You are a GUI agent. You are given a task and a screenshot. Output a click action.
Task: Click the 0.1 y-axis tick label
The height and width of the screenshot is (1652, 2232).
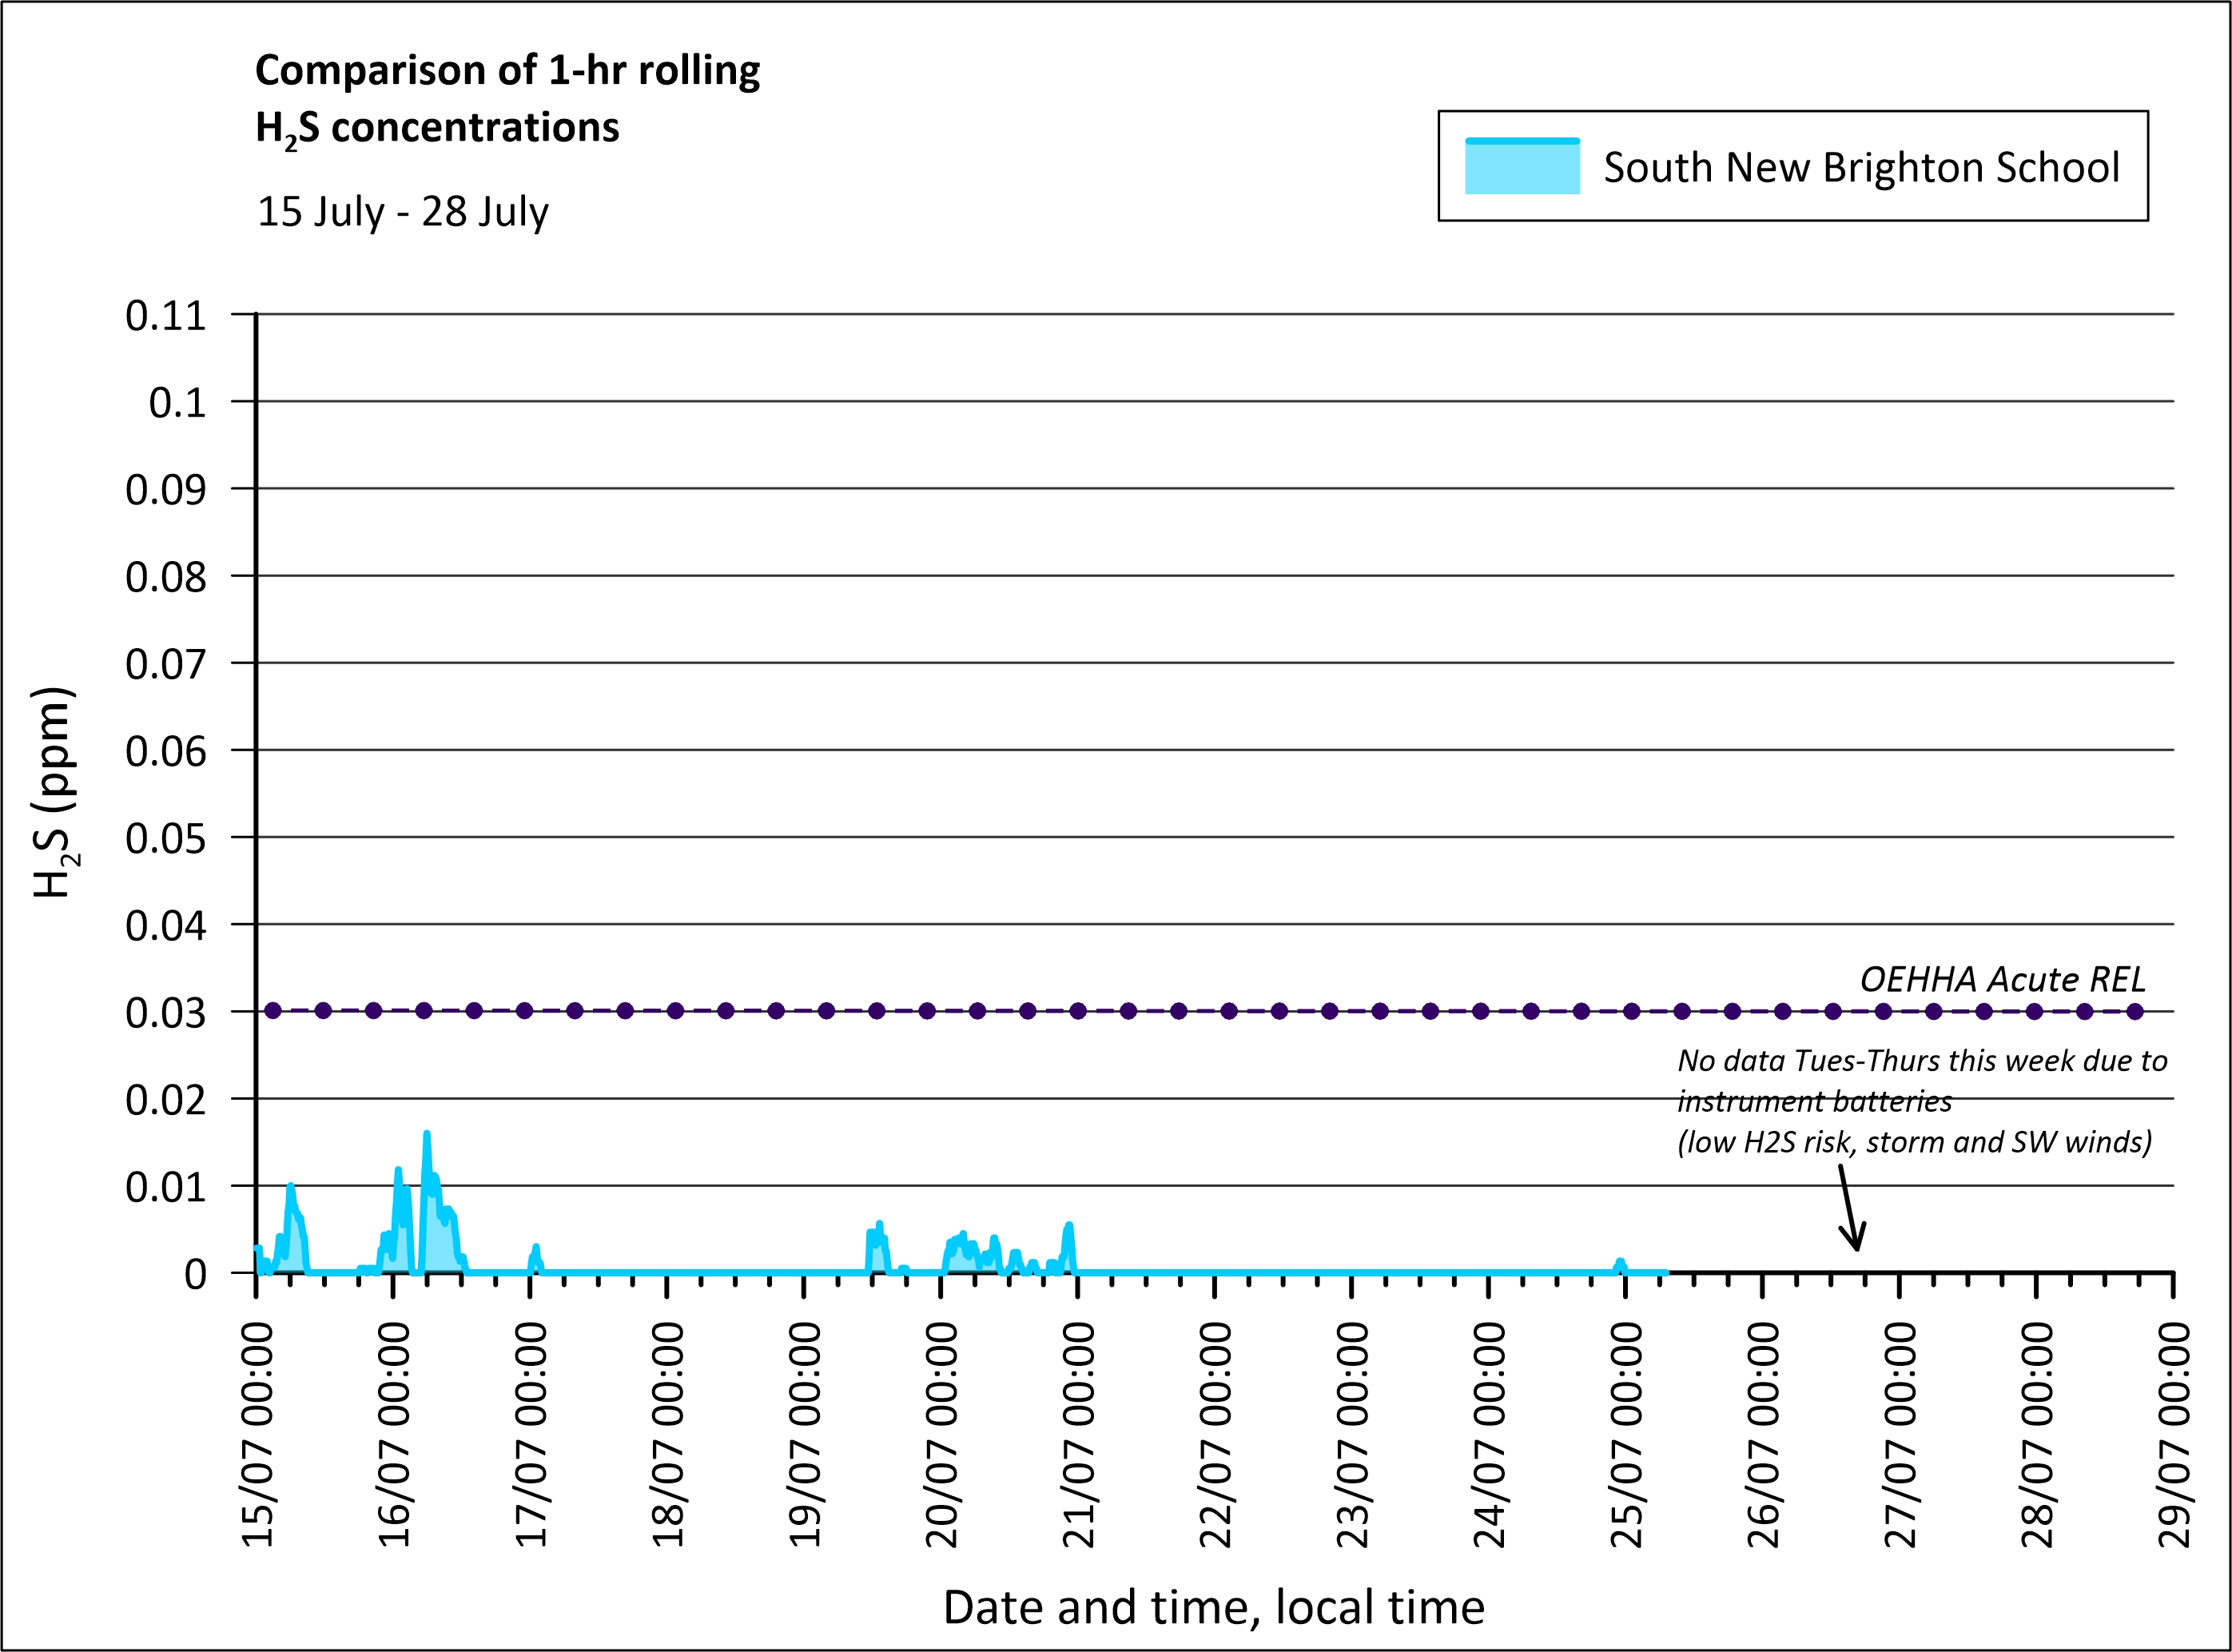(x=177, y=403)
